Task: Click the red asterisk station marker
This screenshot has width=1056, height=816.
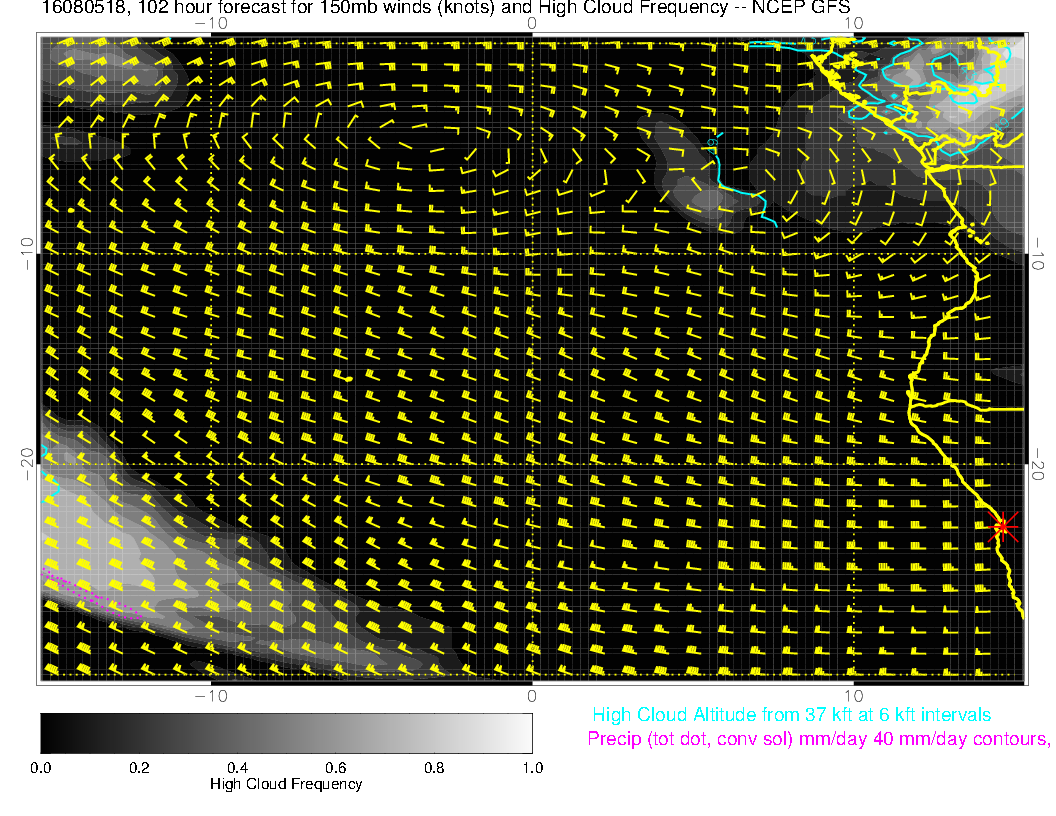Action: (1003, 526)
